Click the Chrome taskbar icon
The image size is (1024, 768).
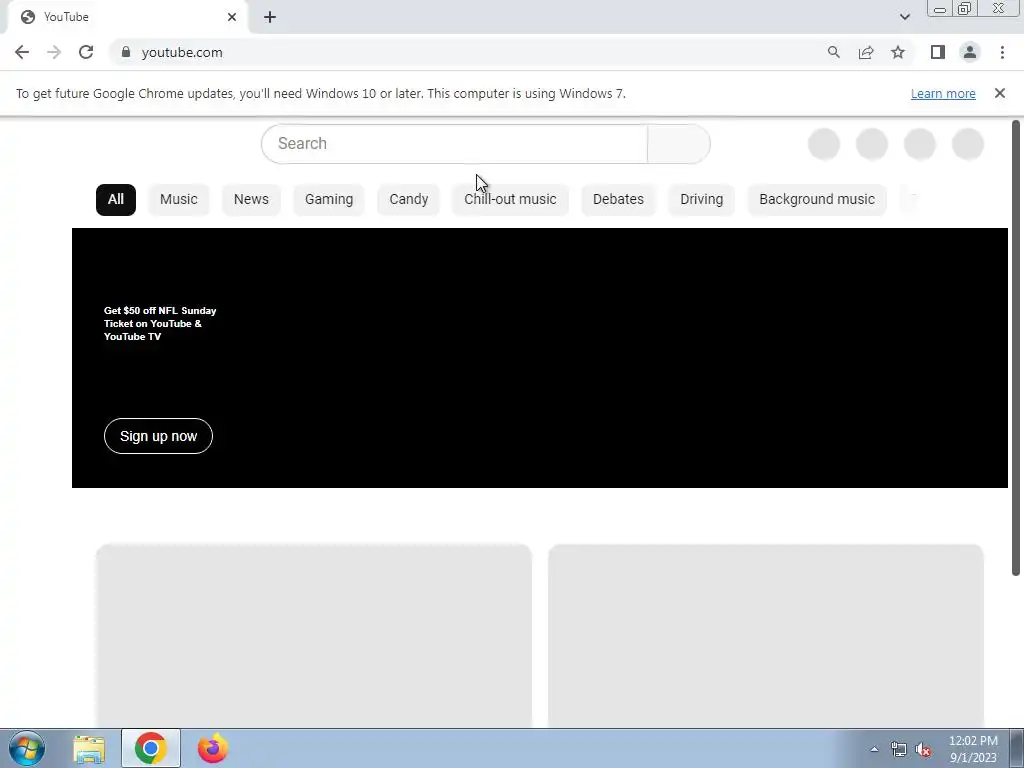click(x=150, y=748)
